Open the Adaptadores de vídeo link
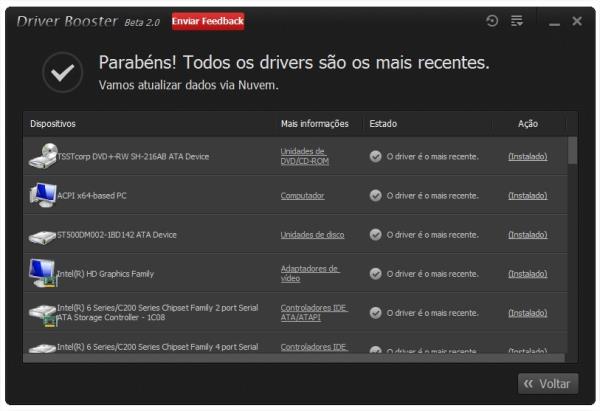This screenshot has width=600, height=411. point(310,273)
